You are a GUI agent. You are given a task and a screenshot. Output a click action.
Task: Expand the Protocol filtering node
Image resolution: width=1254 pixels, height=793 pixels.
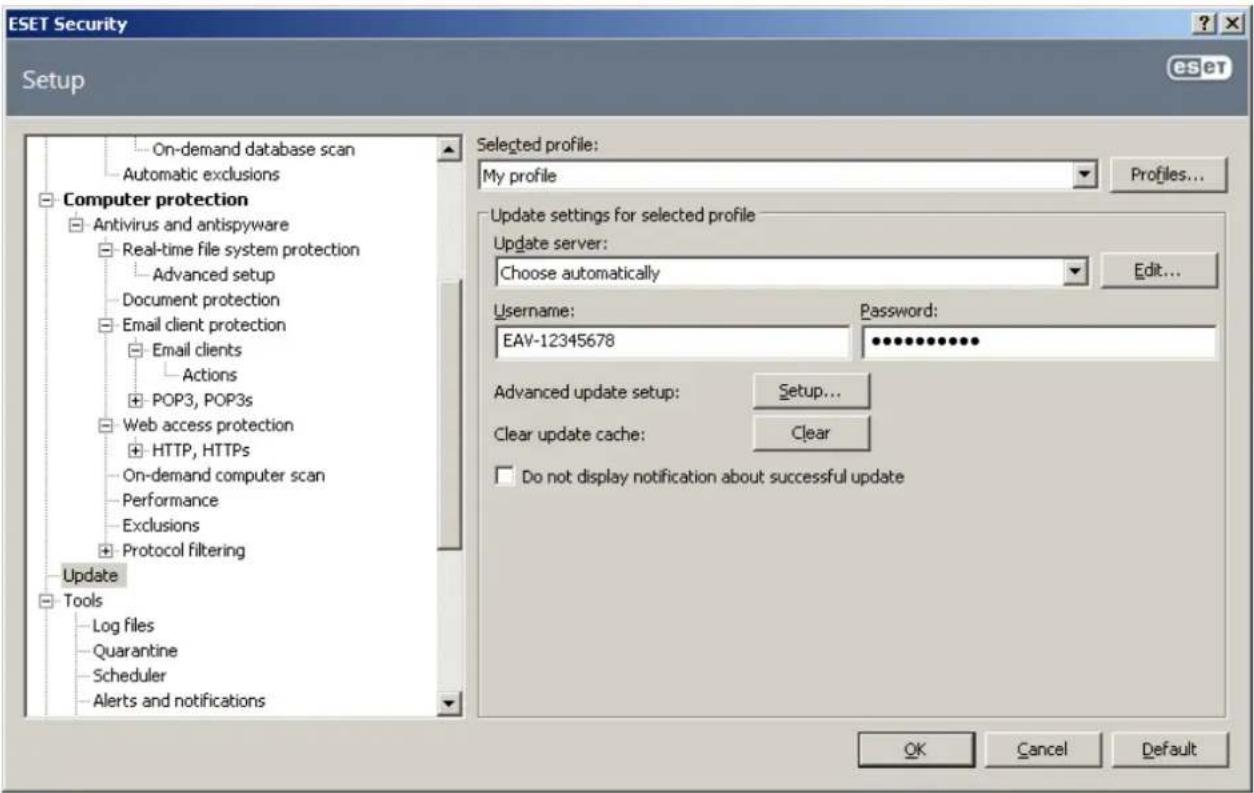[x=104, y=550]
